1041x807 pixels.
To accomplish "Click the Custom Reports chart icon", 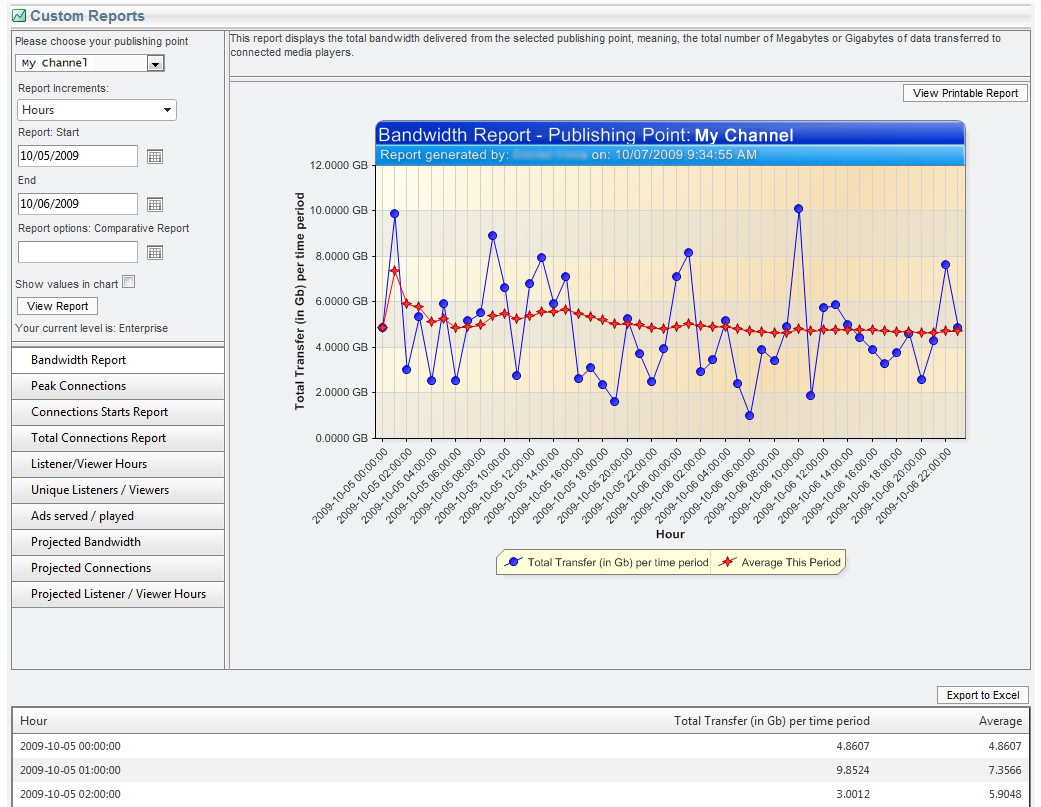I will pos(18,16).
